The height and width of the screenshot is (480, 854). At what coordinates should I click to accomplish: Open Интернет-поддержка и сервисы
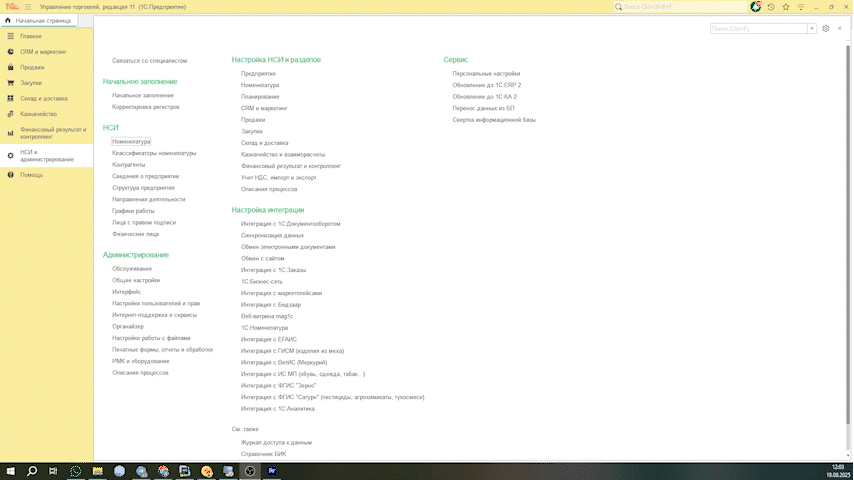(x=154, y=315)
